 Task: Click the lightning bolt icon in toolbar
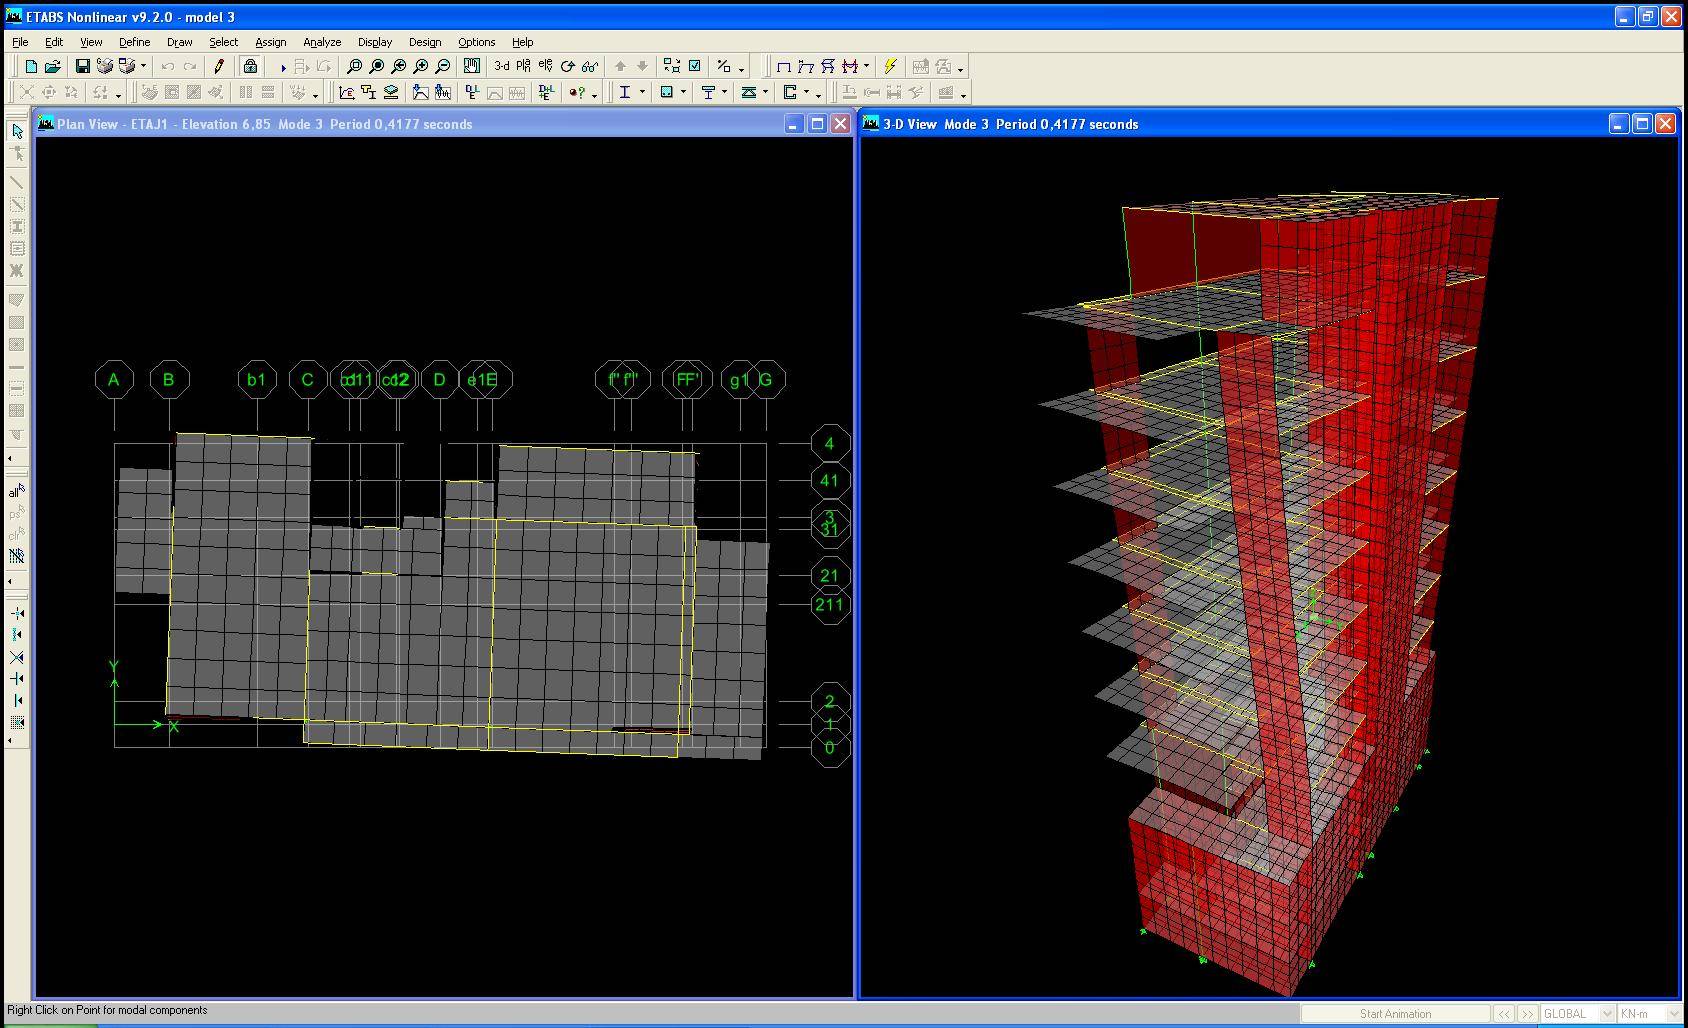pyautogui.click(x=890, y=67)
